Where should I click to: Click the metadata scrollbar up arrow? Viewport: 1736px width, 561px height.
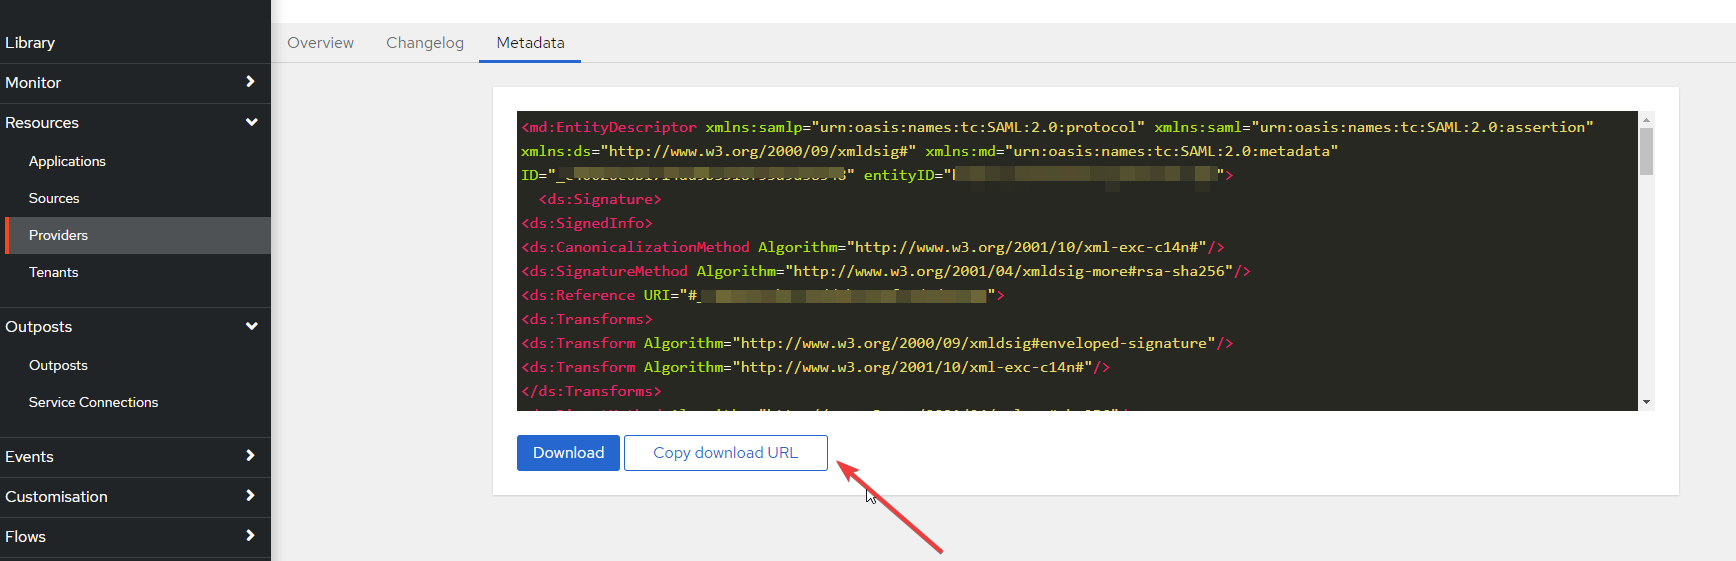pos(1646,119)
